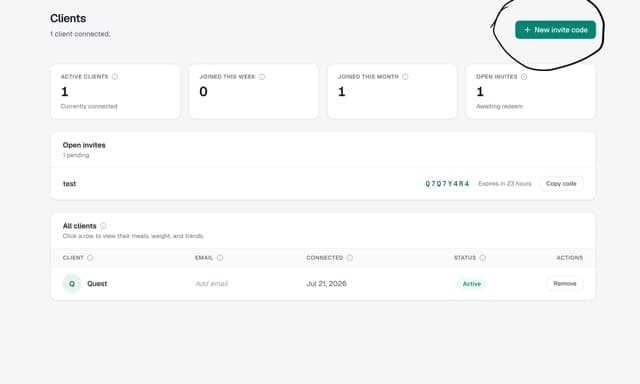Copy code for the test invite

[x=561, y=184]
